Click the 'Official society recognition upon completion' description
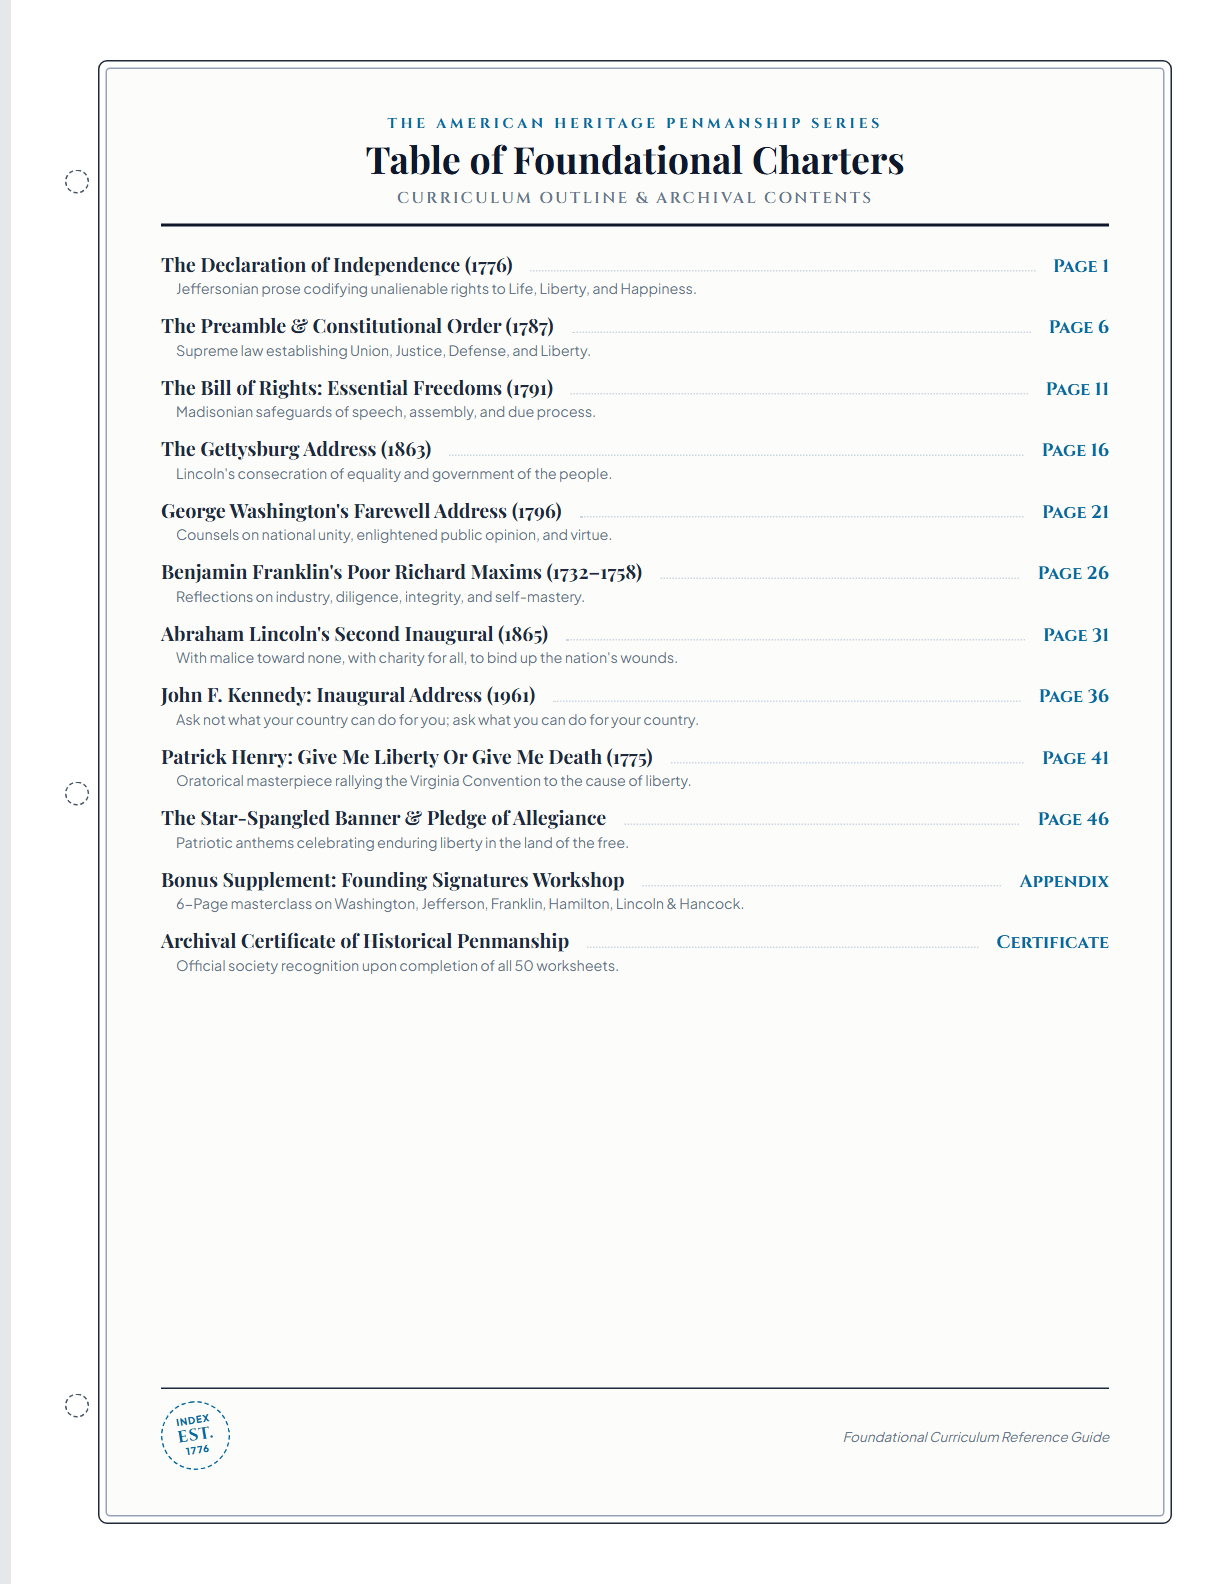The width and height of the screenshot is (1224, 1584). tap(397, 966)
